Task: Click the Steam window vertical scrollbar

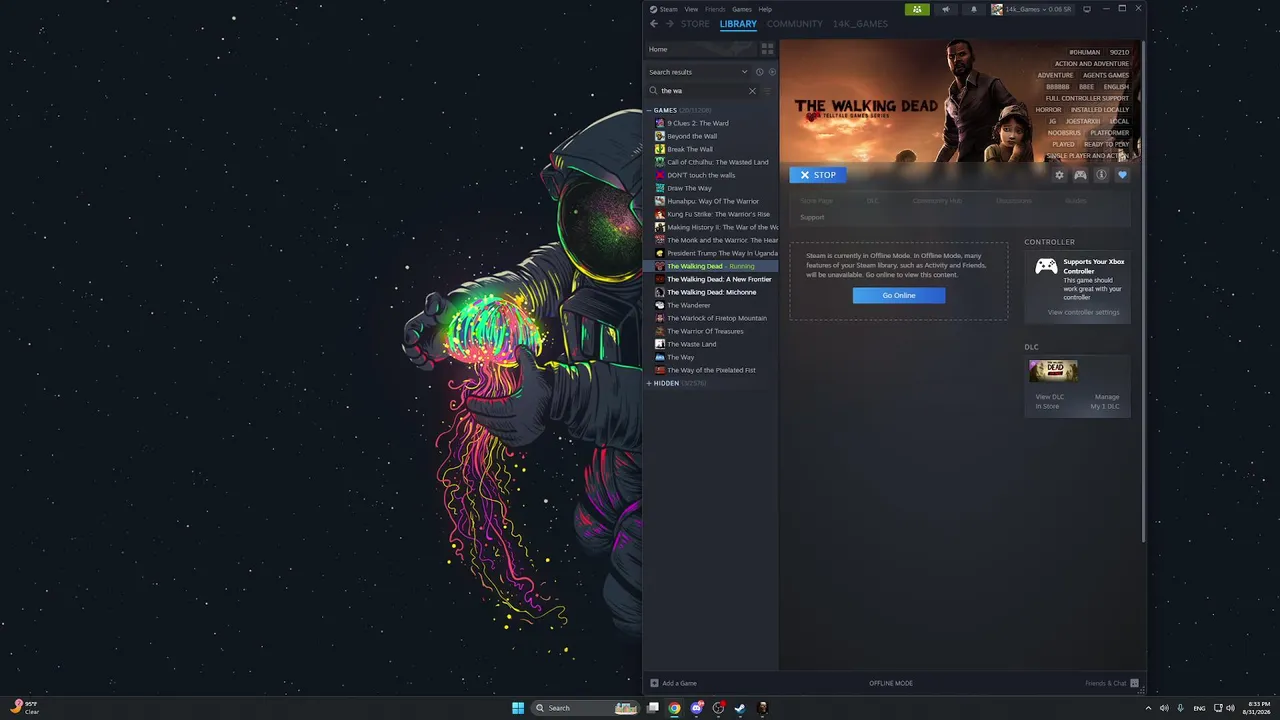Action: coord(1143,290)
